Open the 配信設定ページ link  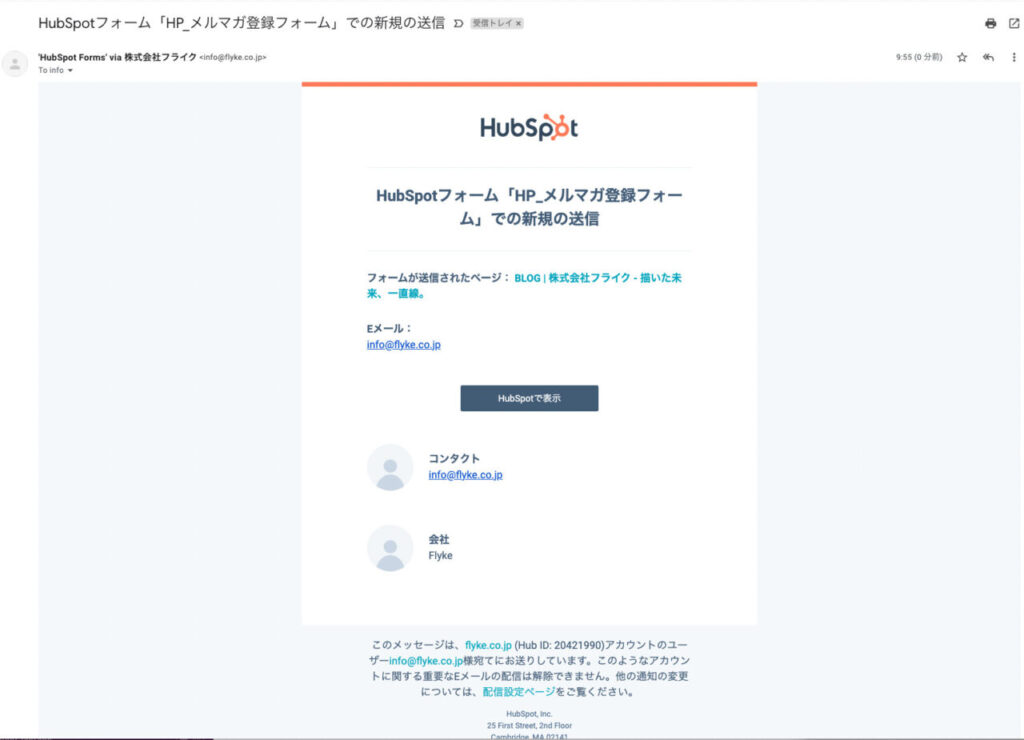(519, 692)
